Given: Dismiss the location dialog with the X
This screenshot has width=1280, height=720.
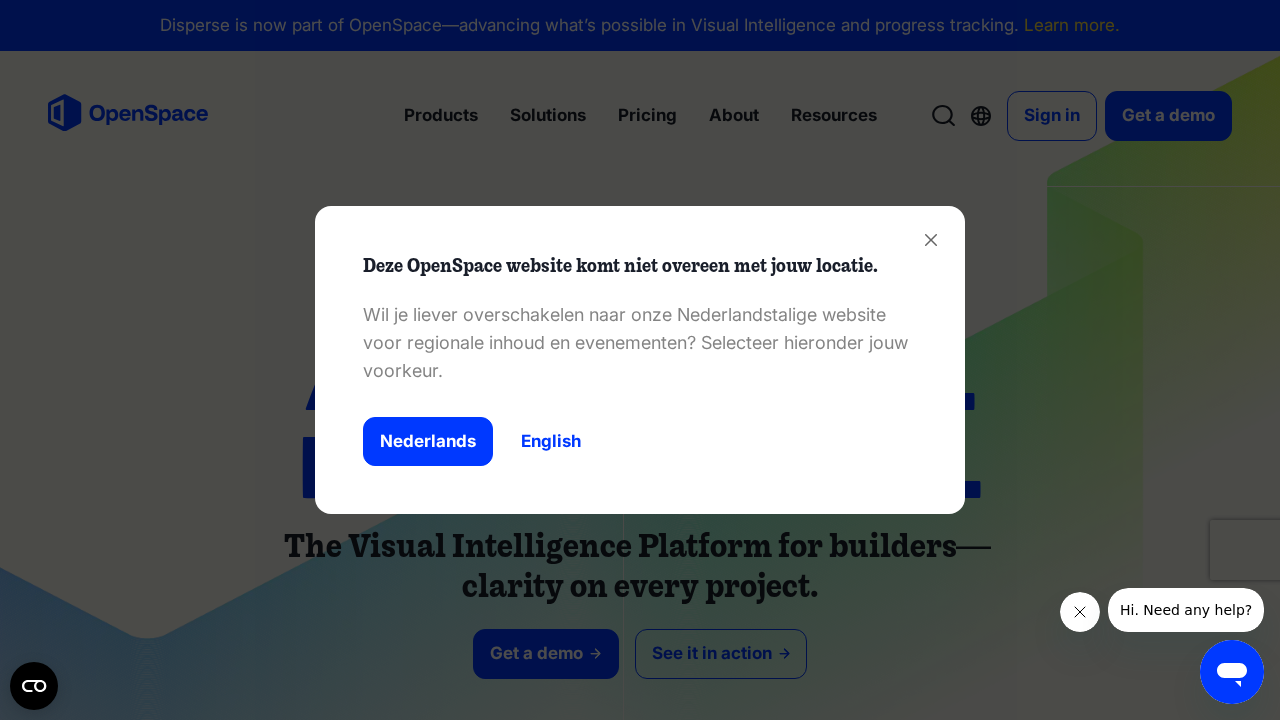Looking at the screenshot, I should coord(930,240).
